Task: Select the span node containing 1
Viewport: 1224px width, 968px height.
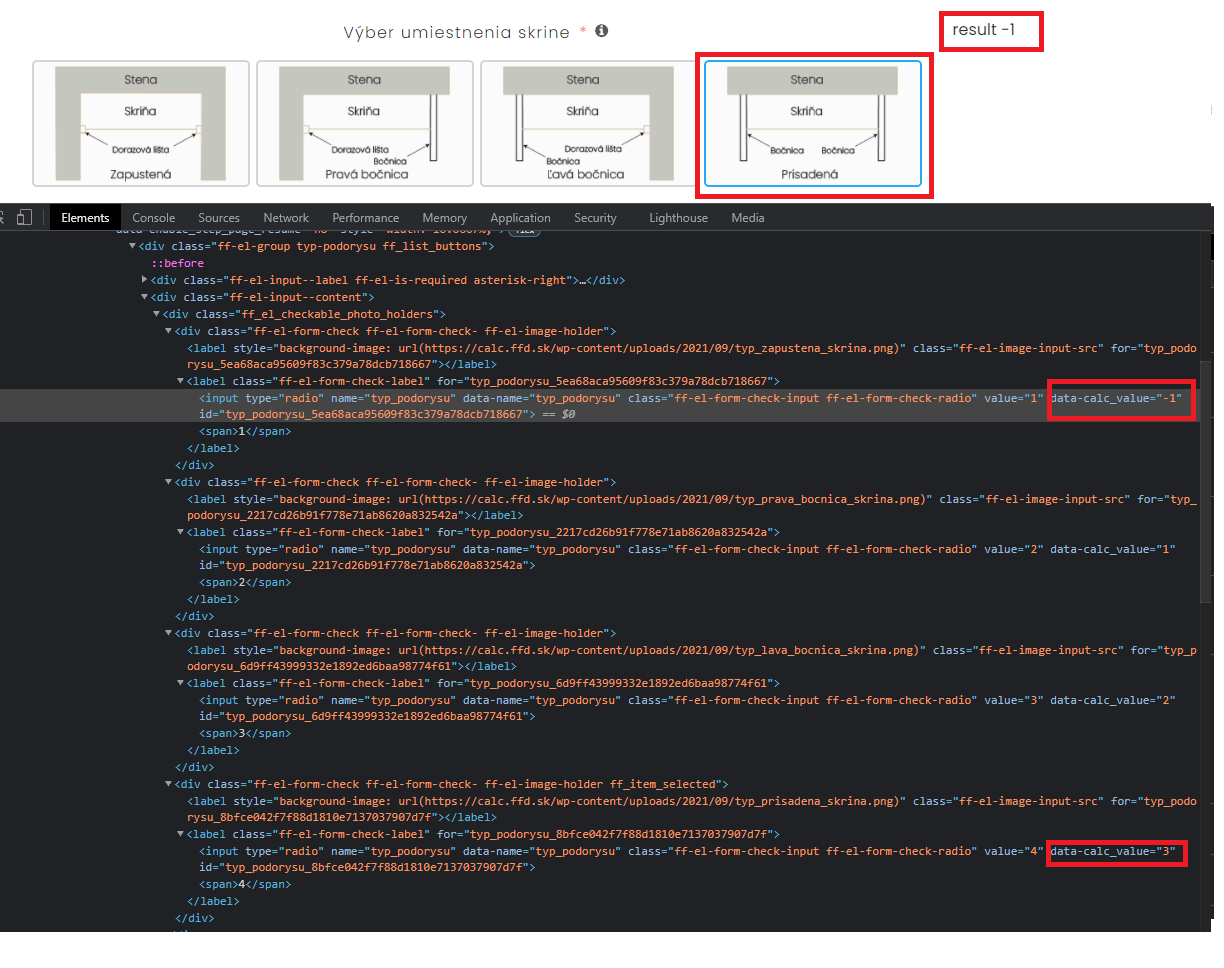Action: (x=245, y=431)
